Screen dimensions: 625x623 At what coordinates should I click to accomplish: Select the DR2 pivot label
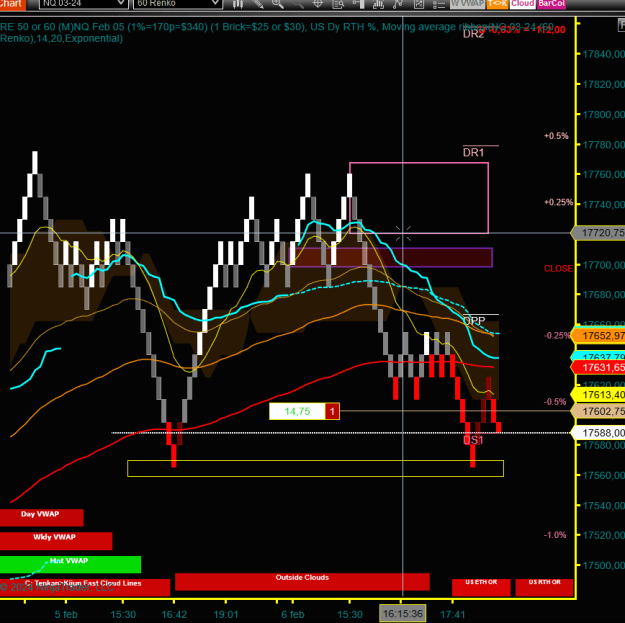click(474, 34)
